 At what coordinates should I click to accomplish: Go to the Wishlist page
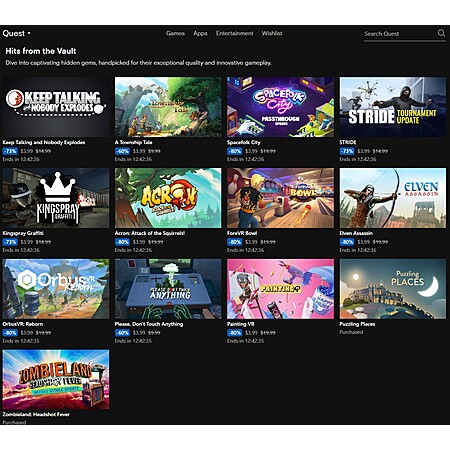click(x=272, y=33)
